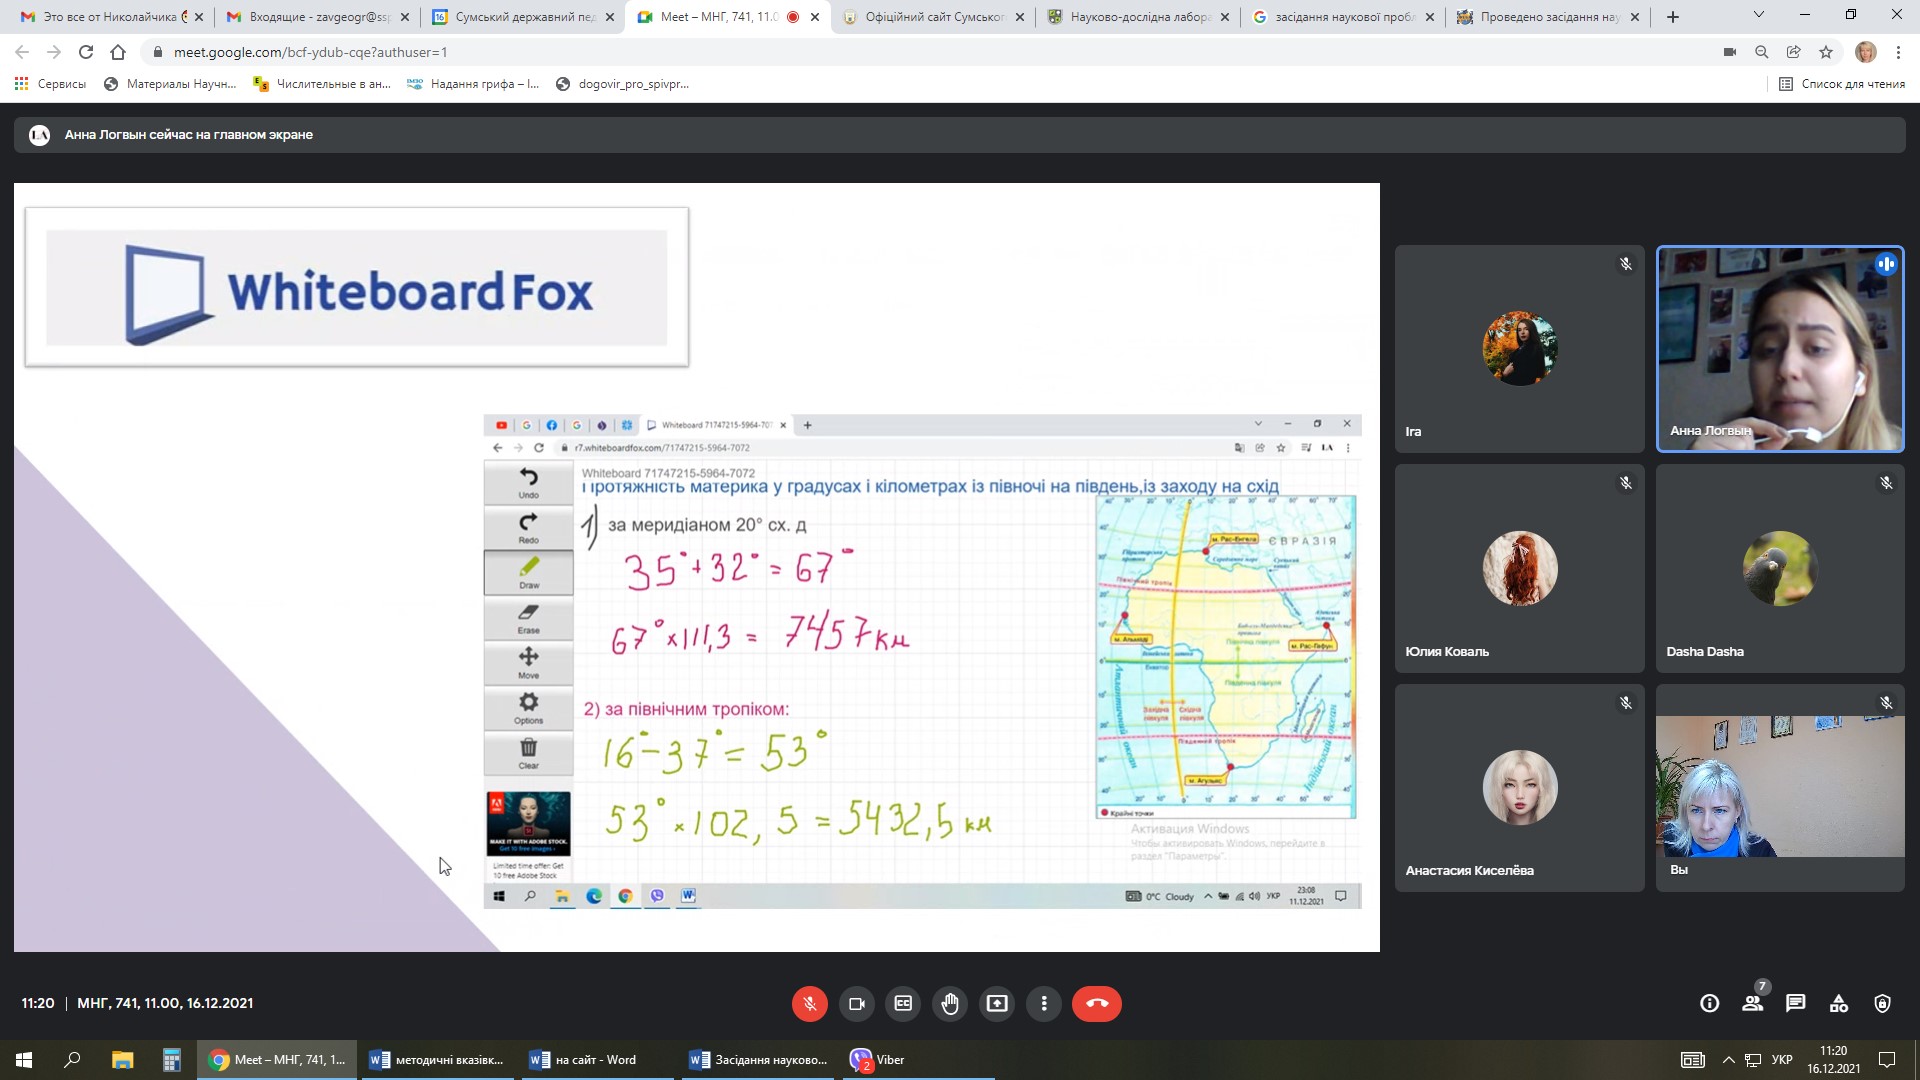Click the present screen button
The image size is (1920, 1080).
[x=997, y=1004]
